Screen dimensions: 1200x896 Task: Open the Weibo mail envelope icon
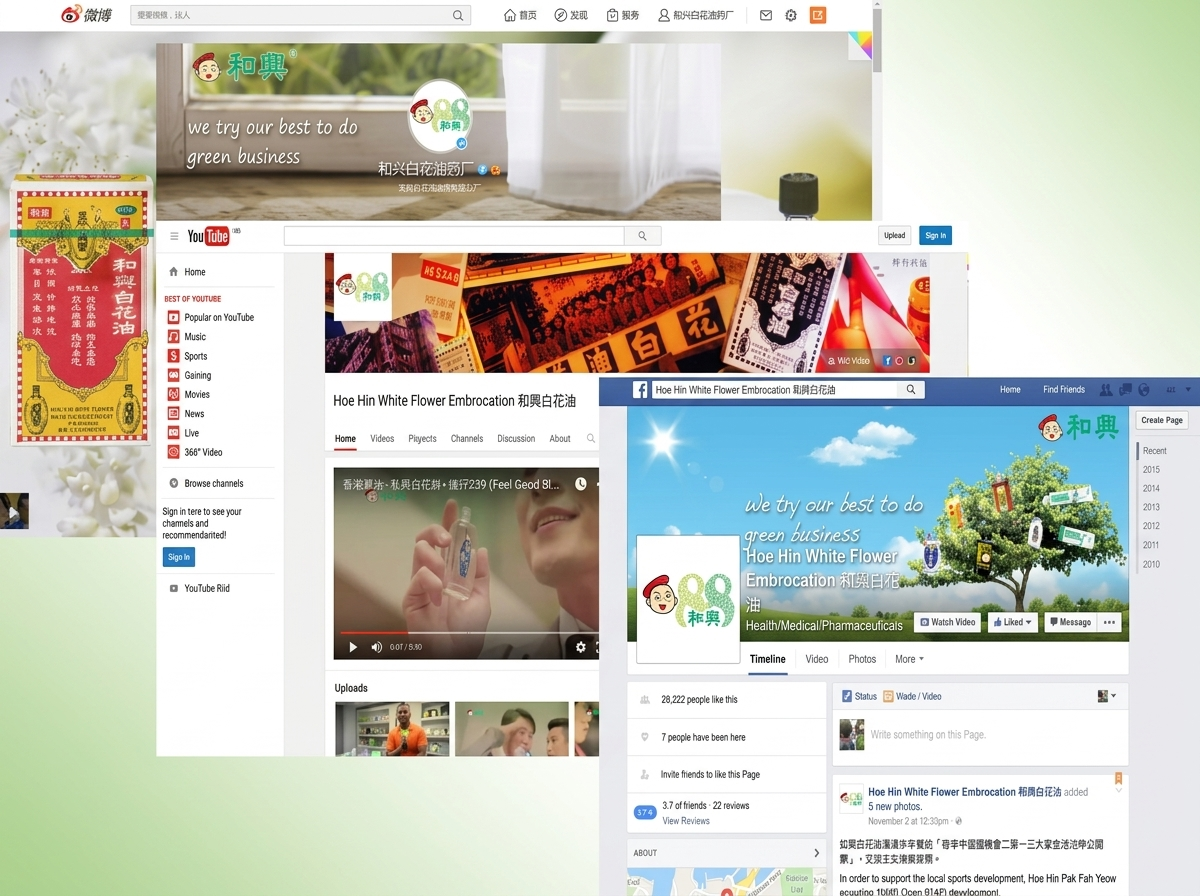coord(766,15)
